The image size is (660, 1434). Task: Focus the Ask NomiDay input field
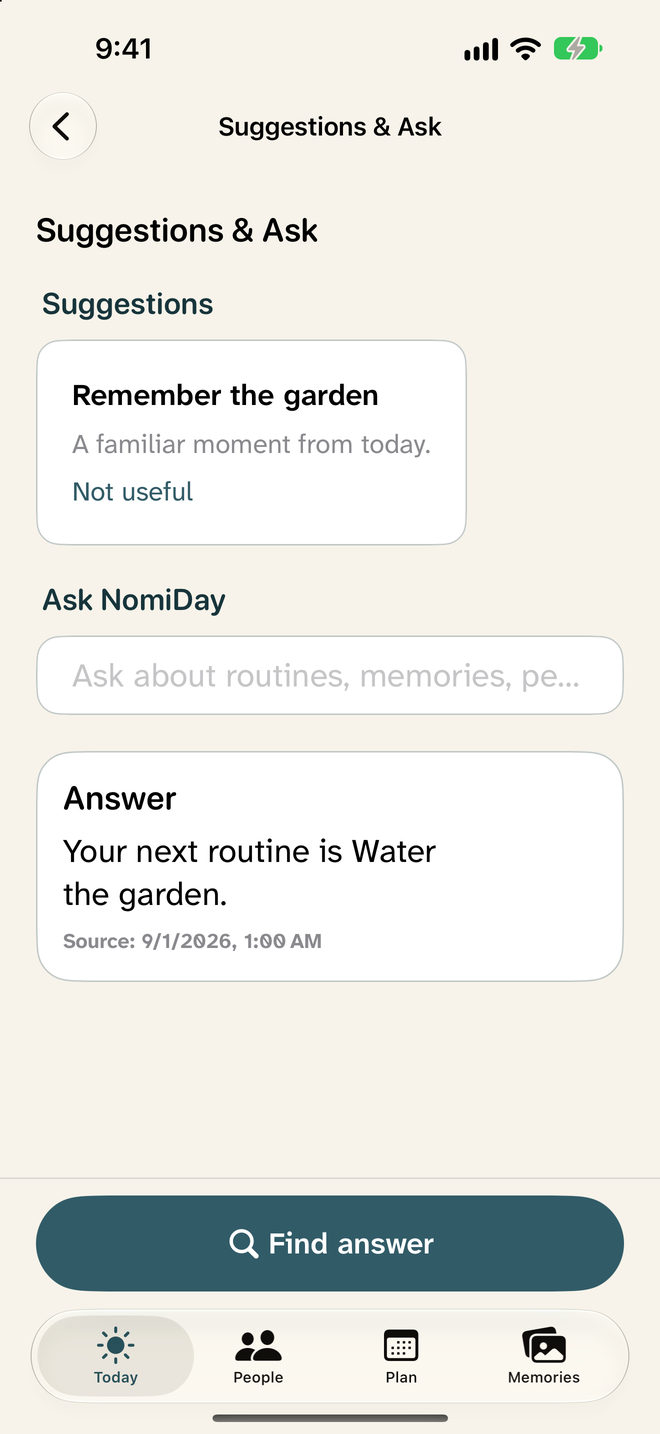tap(330, 676)
